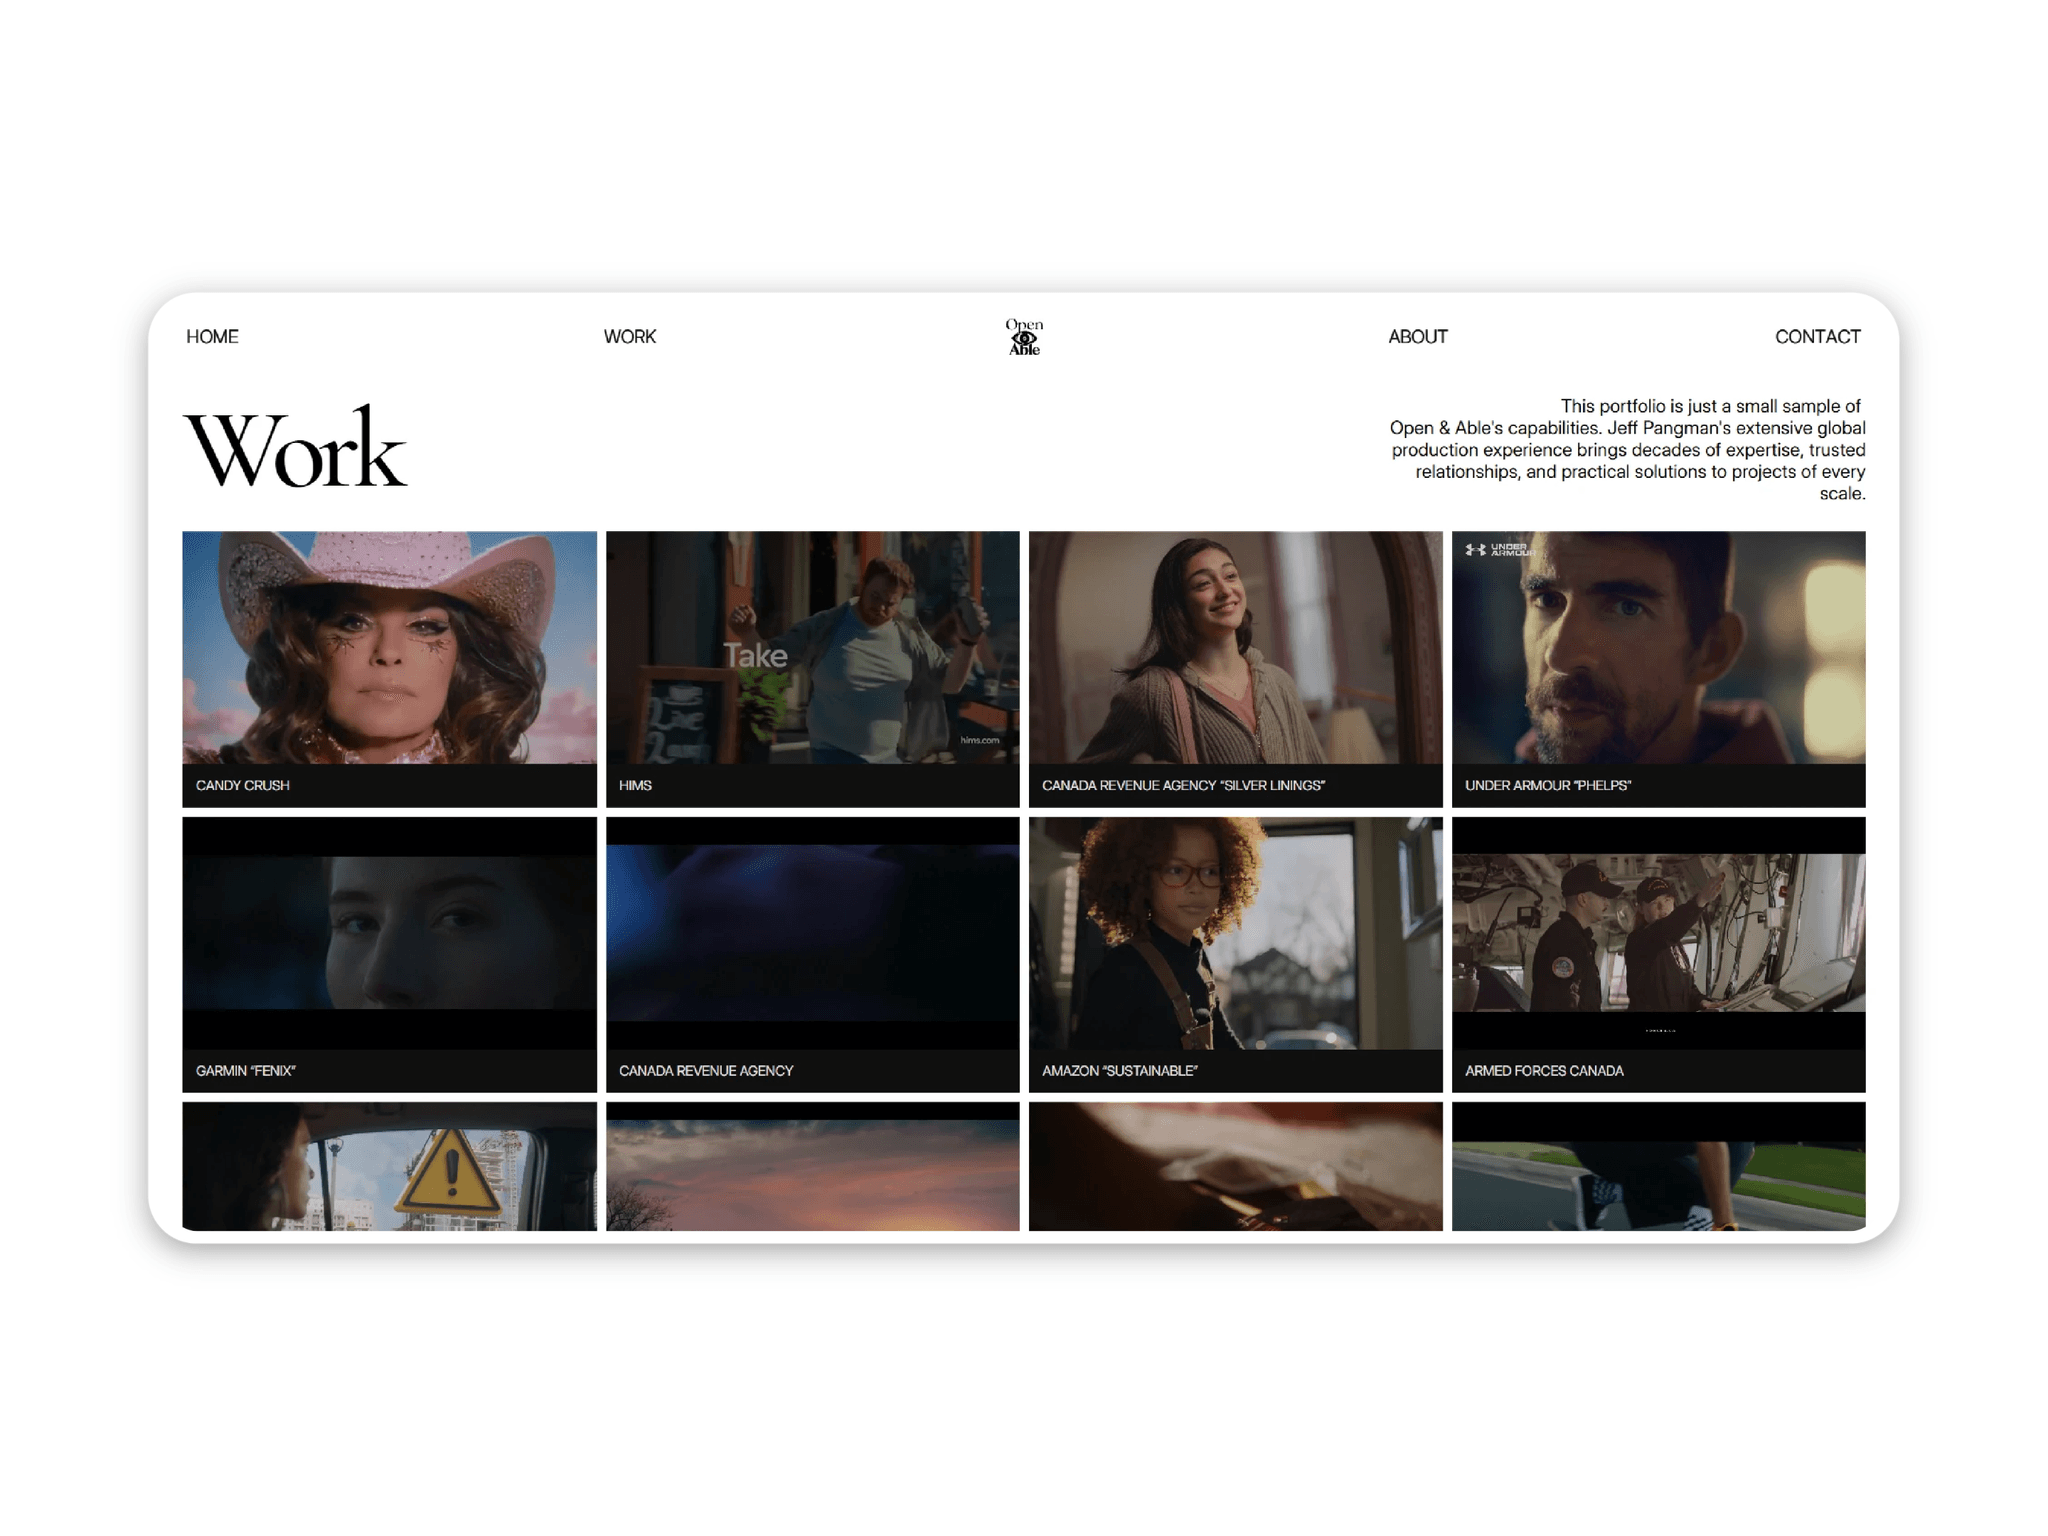
Task: Click the large Work page heading
Action: [295, 449]
